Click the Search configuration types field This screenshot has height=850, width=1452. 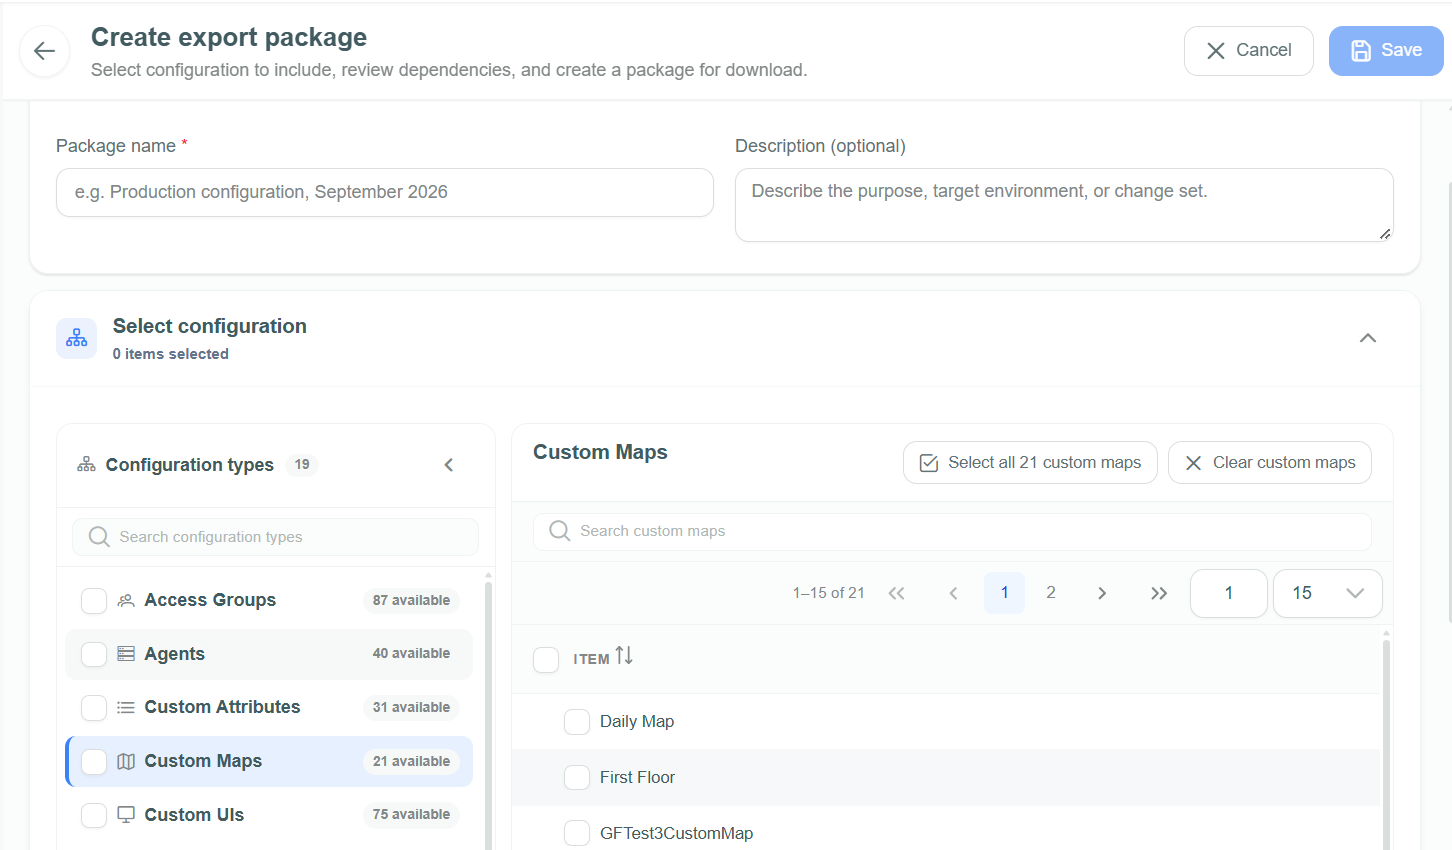tap(275, 537)
